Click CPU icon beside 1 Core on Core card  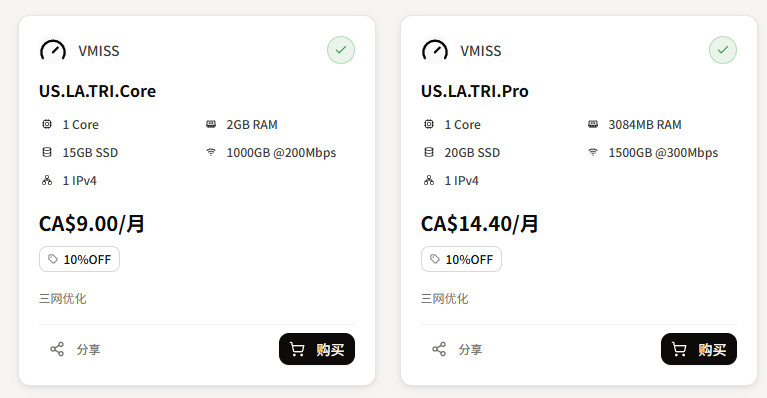coord(47,124)
